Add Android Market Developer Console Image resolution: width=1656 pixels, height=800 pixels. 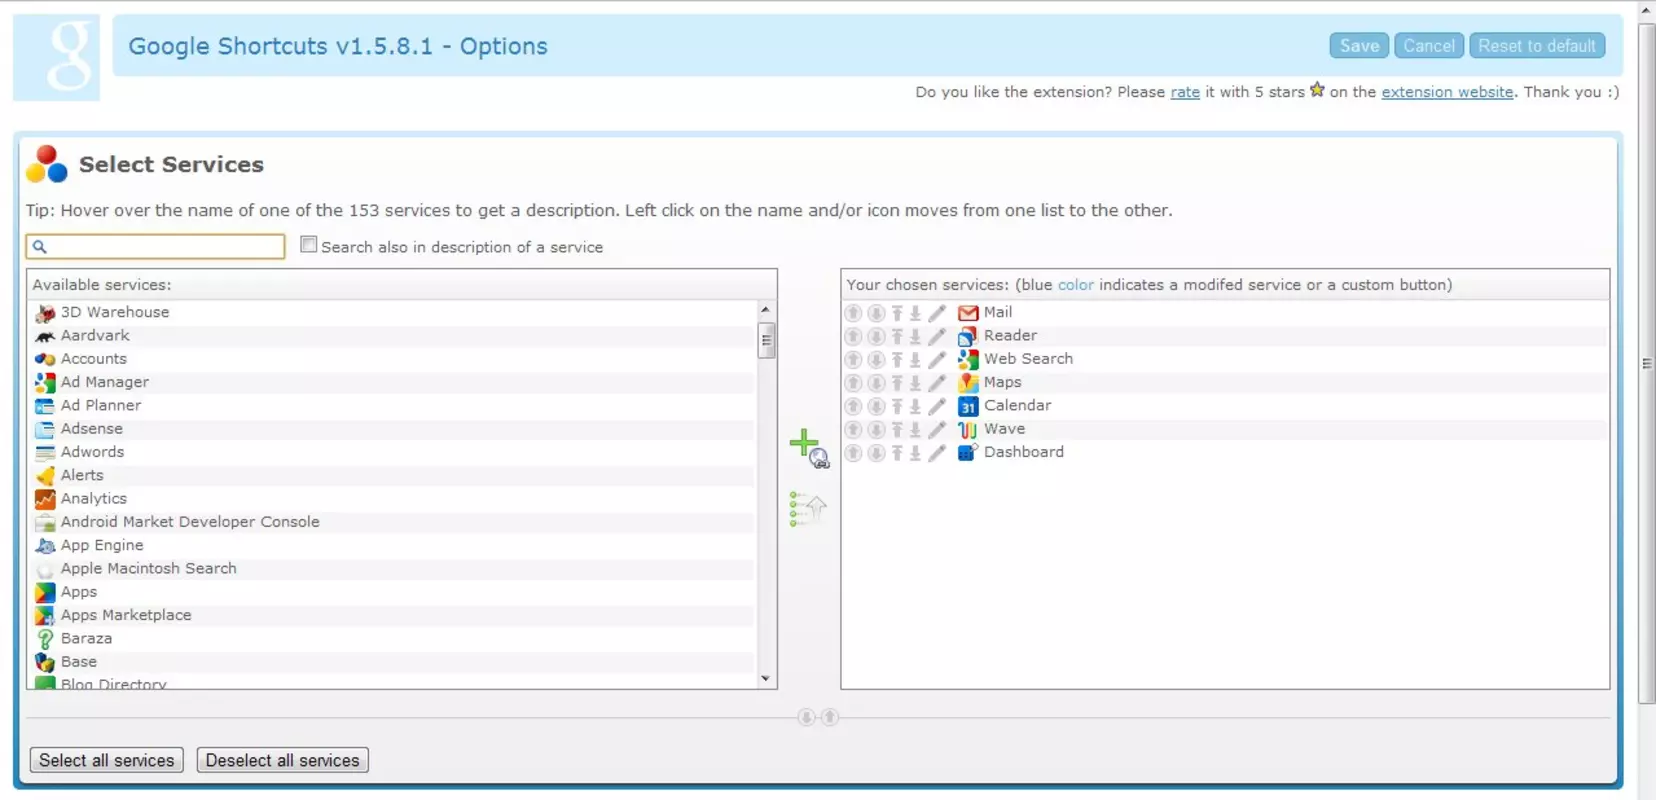[190, 522]
